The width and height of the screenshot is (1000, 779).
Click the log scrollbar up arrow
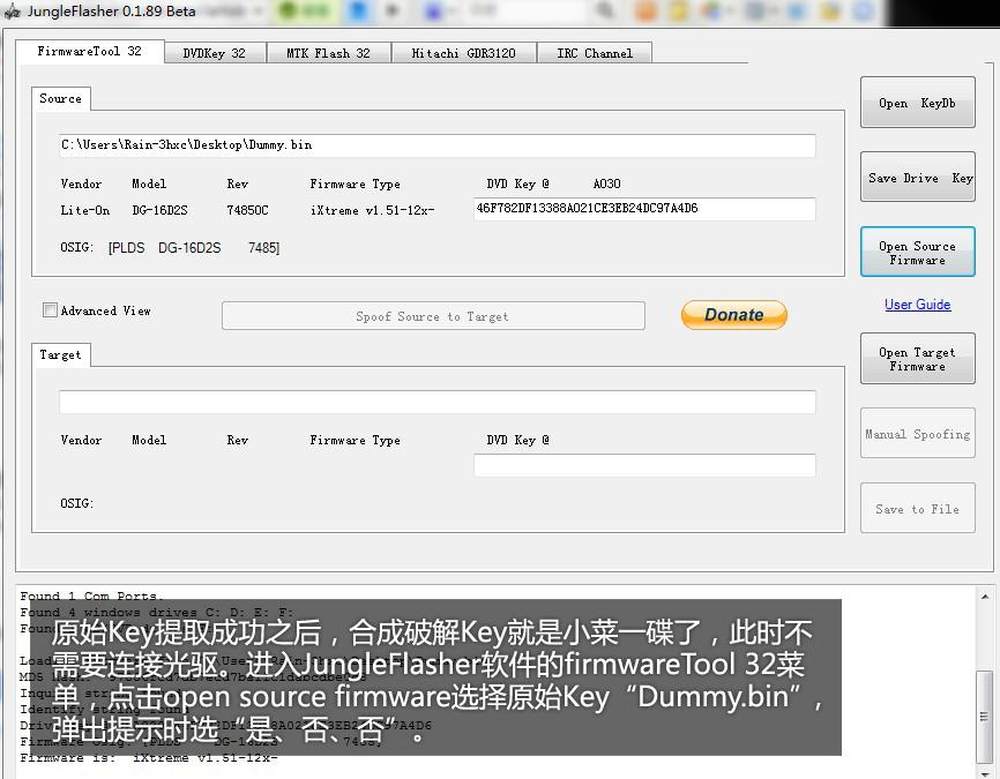985,597
